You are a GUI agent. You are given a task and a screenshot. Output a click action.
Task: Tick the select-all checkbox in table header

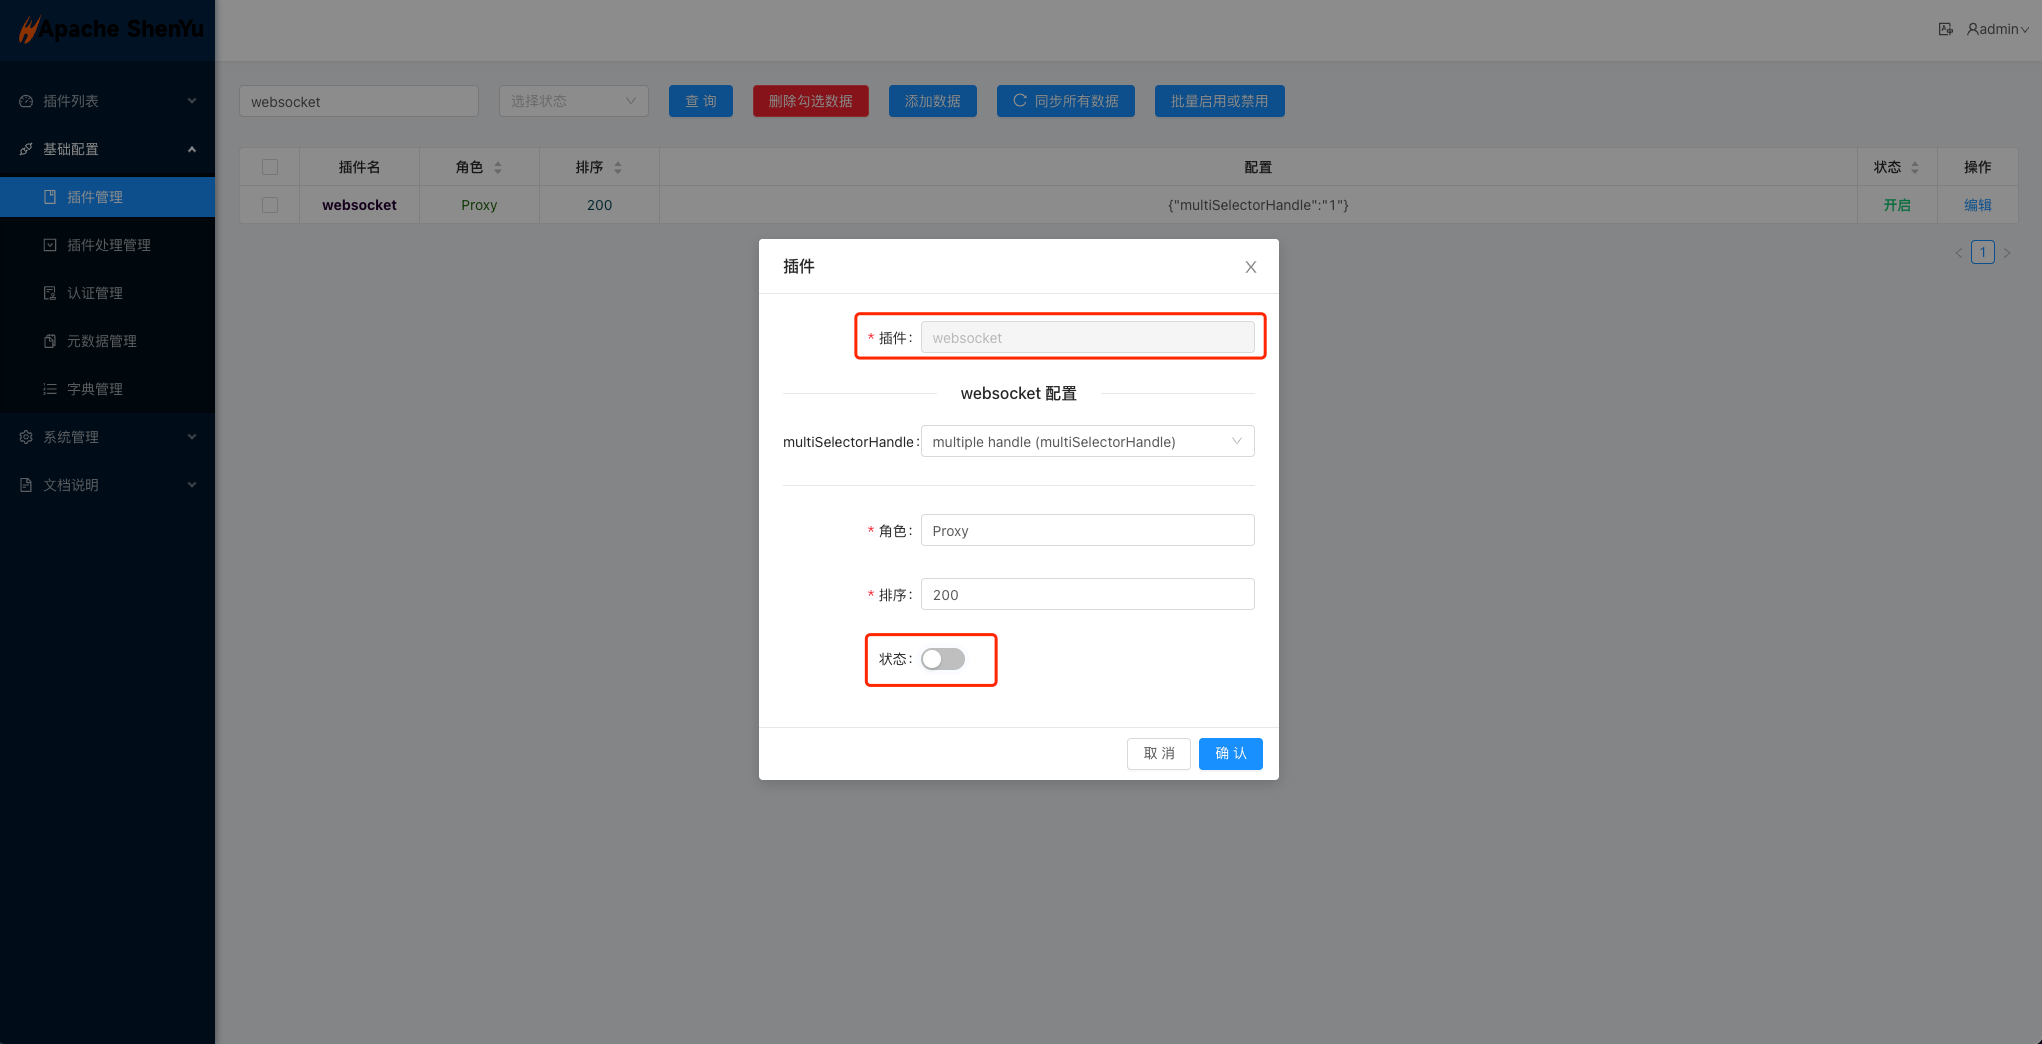pyautogui.click(x=270, y=167)
